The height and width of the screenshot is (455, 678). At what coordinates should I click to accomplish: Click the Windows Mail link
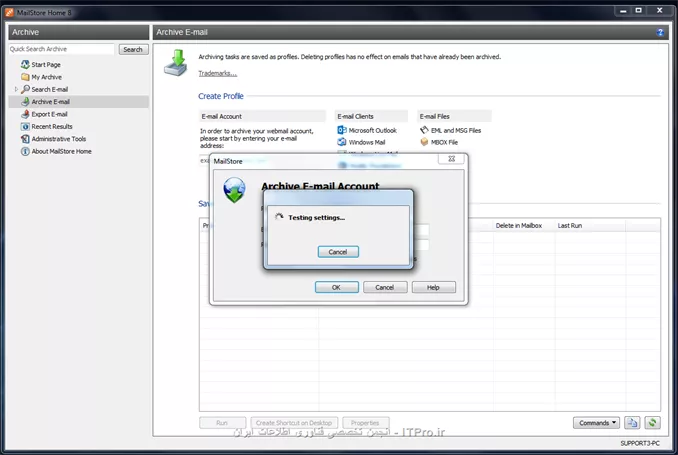[367, 142]
